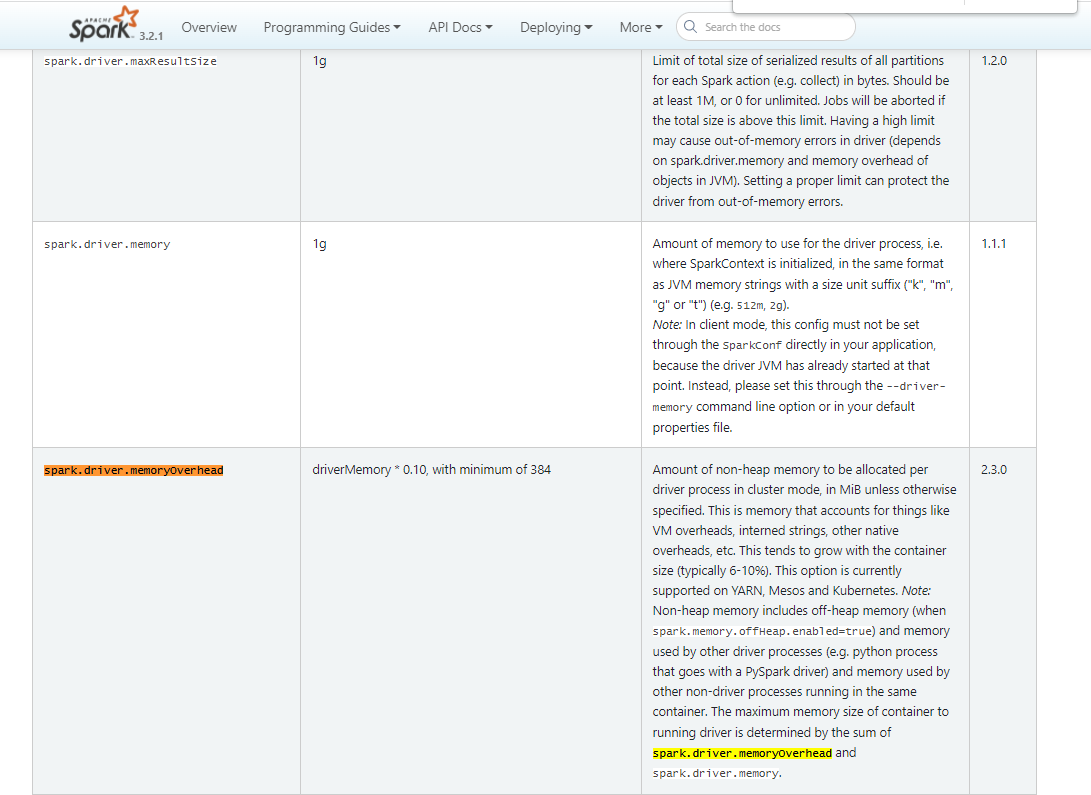
Task: Click the version 1.2.0 cell
Action: pyautogui.click(x=994, y=61)
